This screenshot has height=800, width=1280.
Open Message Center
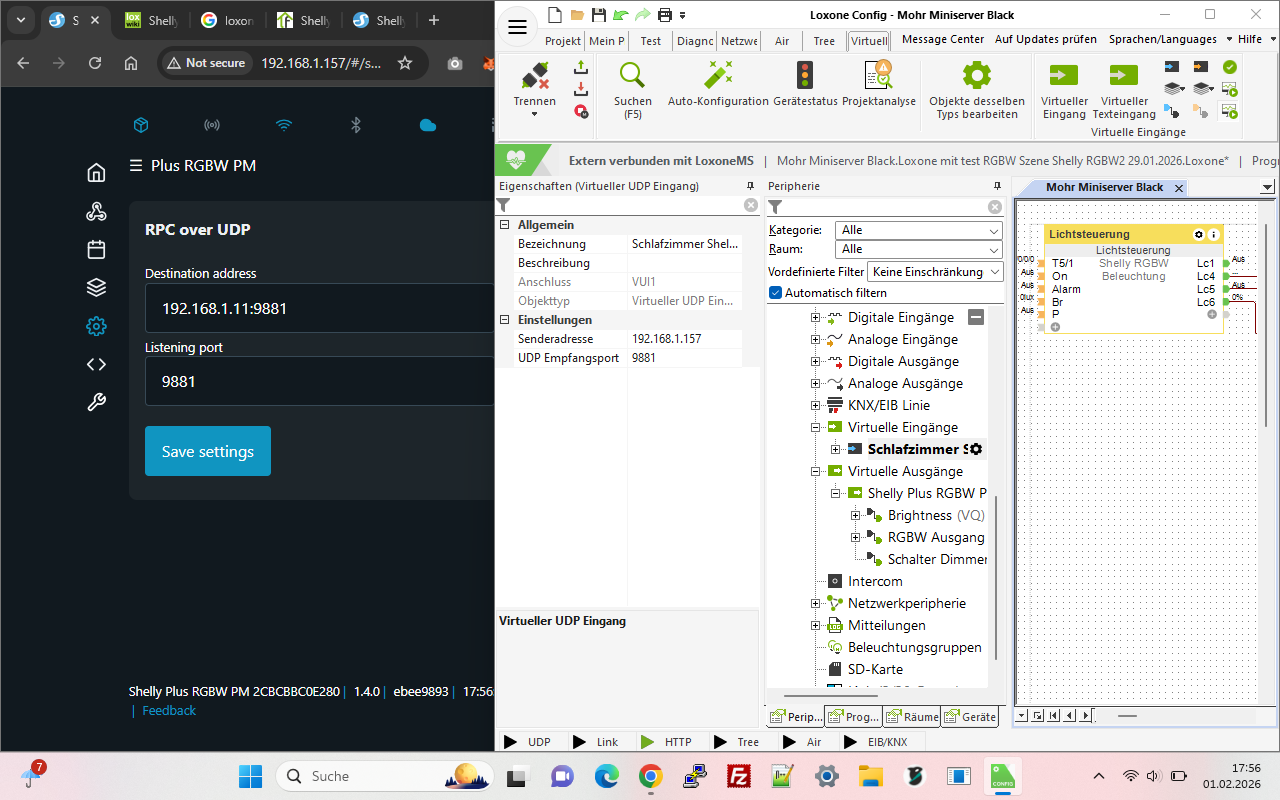click(x=943, y=39)
